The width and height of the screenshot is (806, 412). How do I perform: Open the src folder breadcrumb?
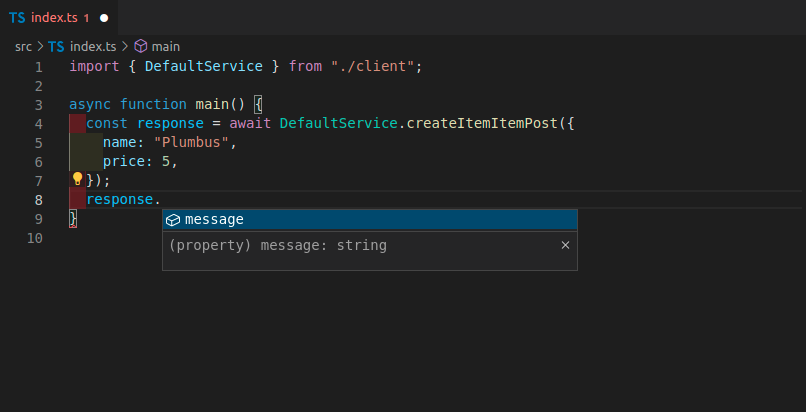(23, 46)
